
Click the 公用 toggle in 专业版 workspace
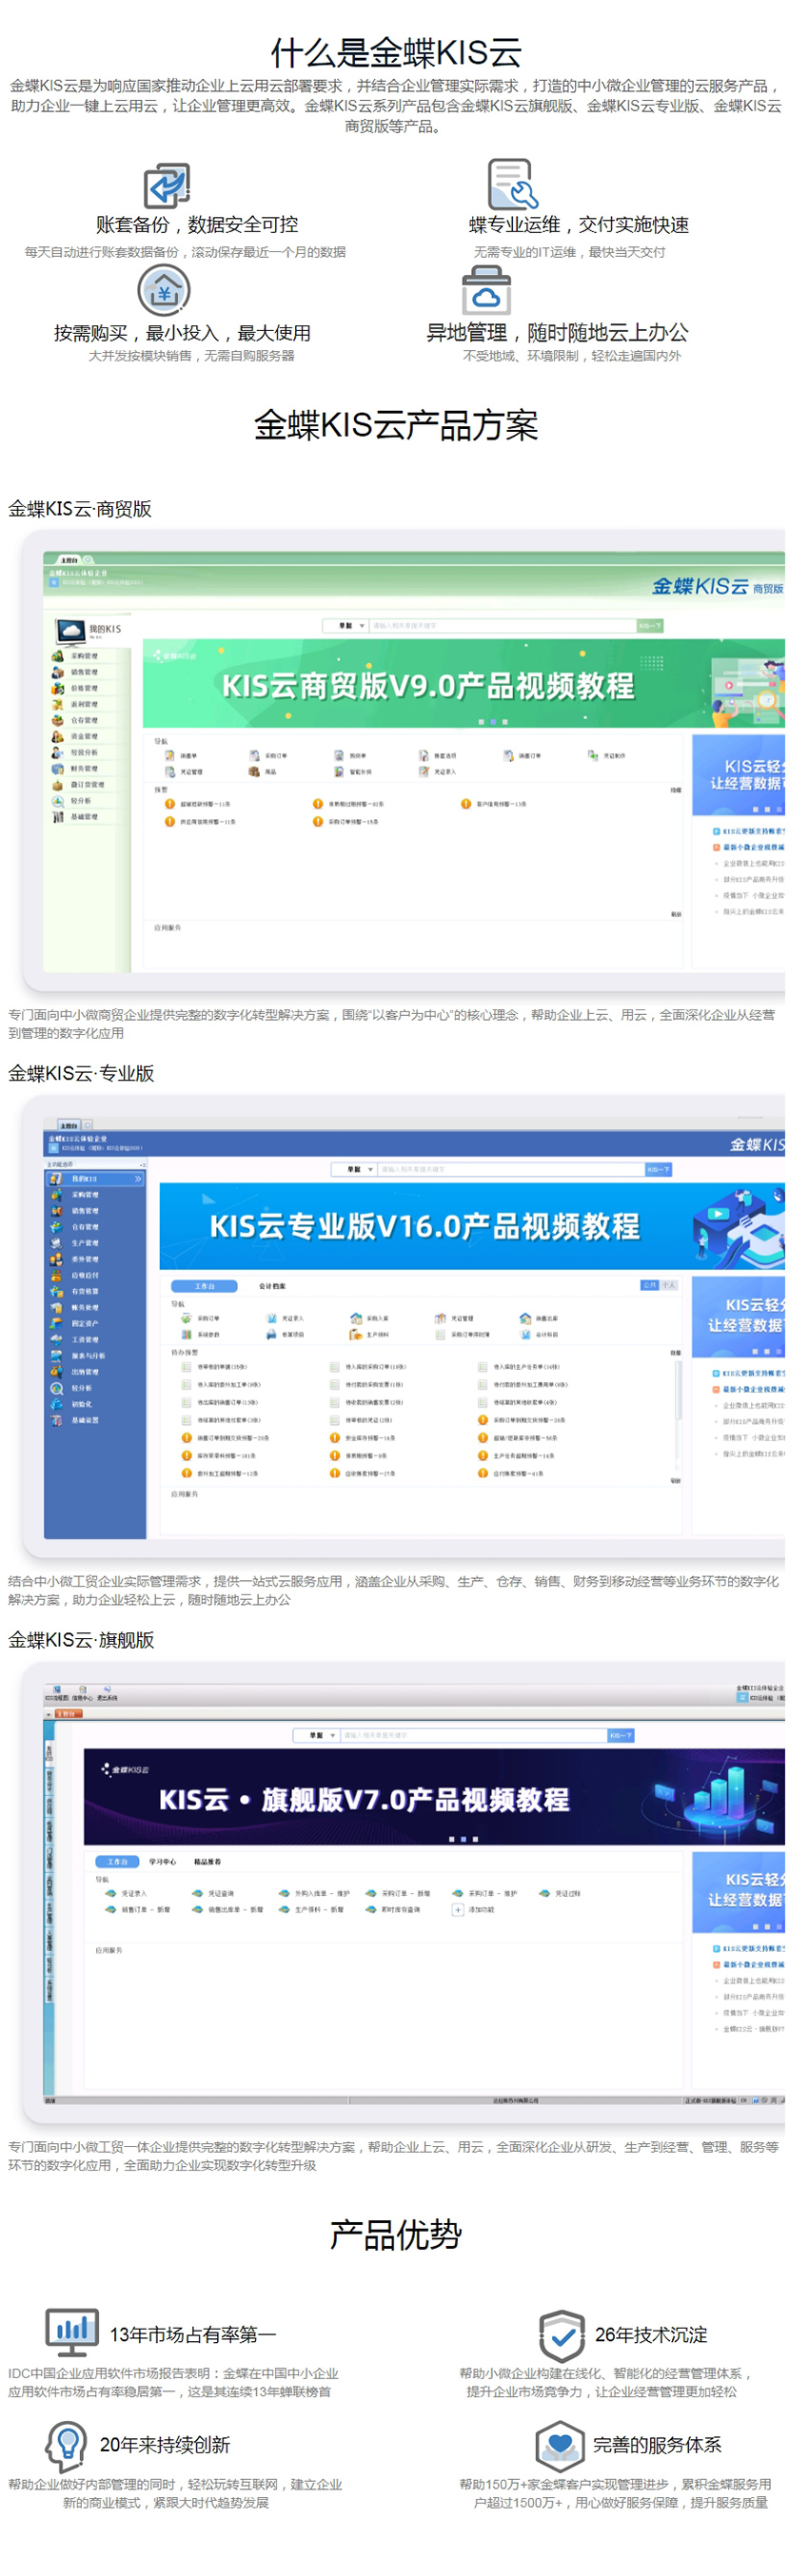[x=649, y=1285]
